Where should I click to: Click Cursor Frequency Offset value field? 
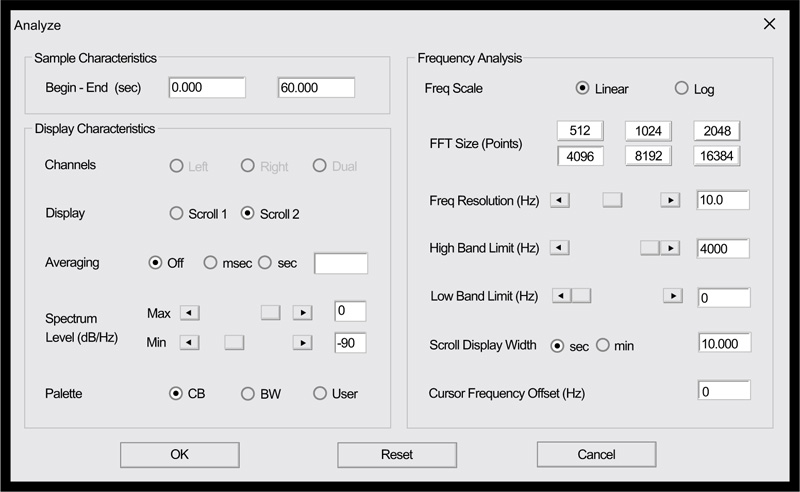[x=724, y=390]
